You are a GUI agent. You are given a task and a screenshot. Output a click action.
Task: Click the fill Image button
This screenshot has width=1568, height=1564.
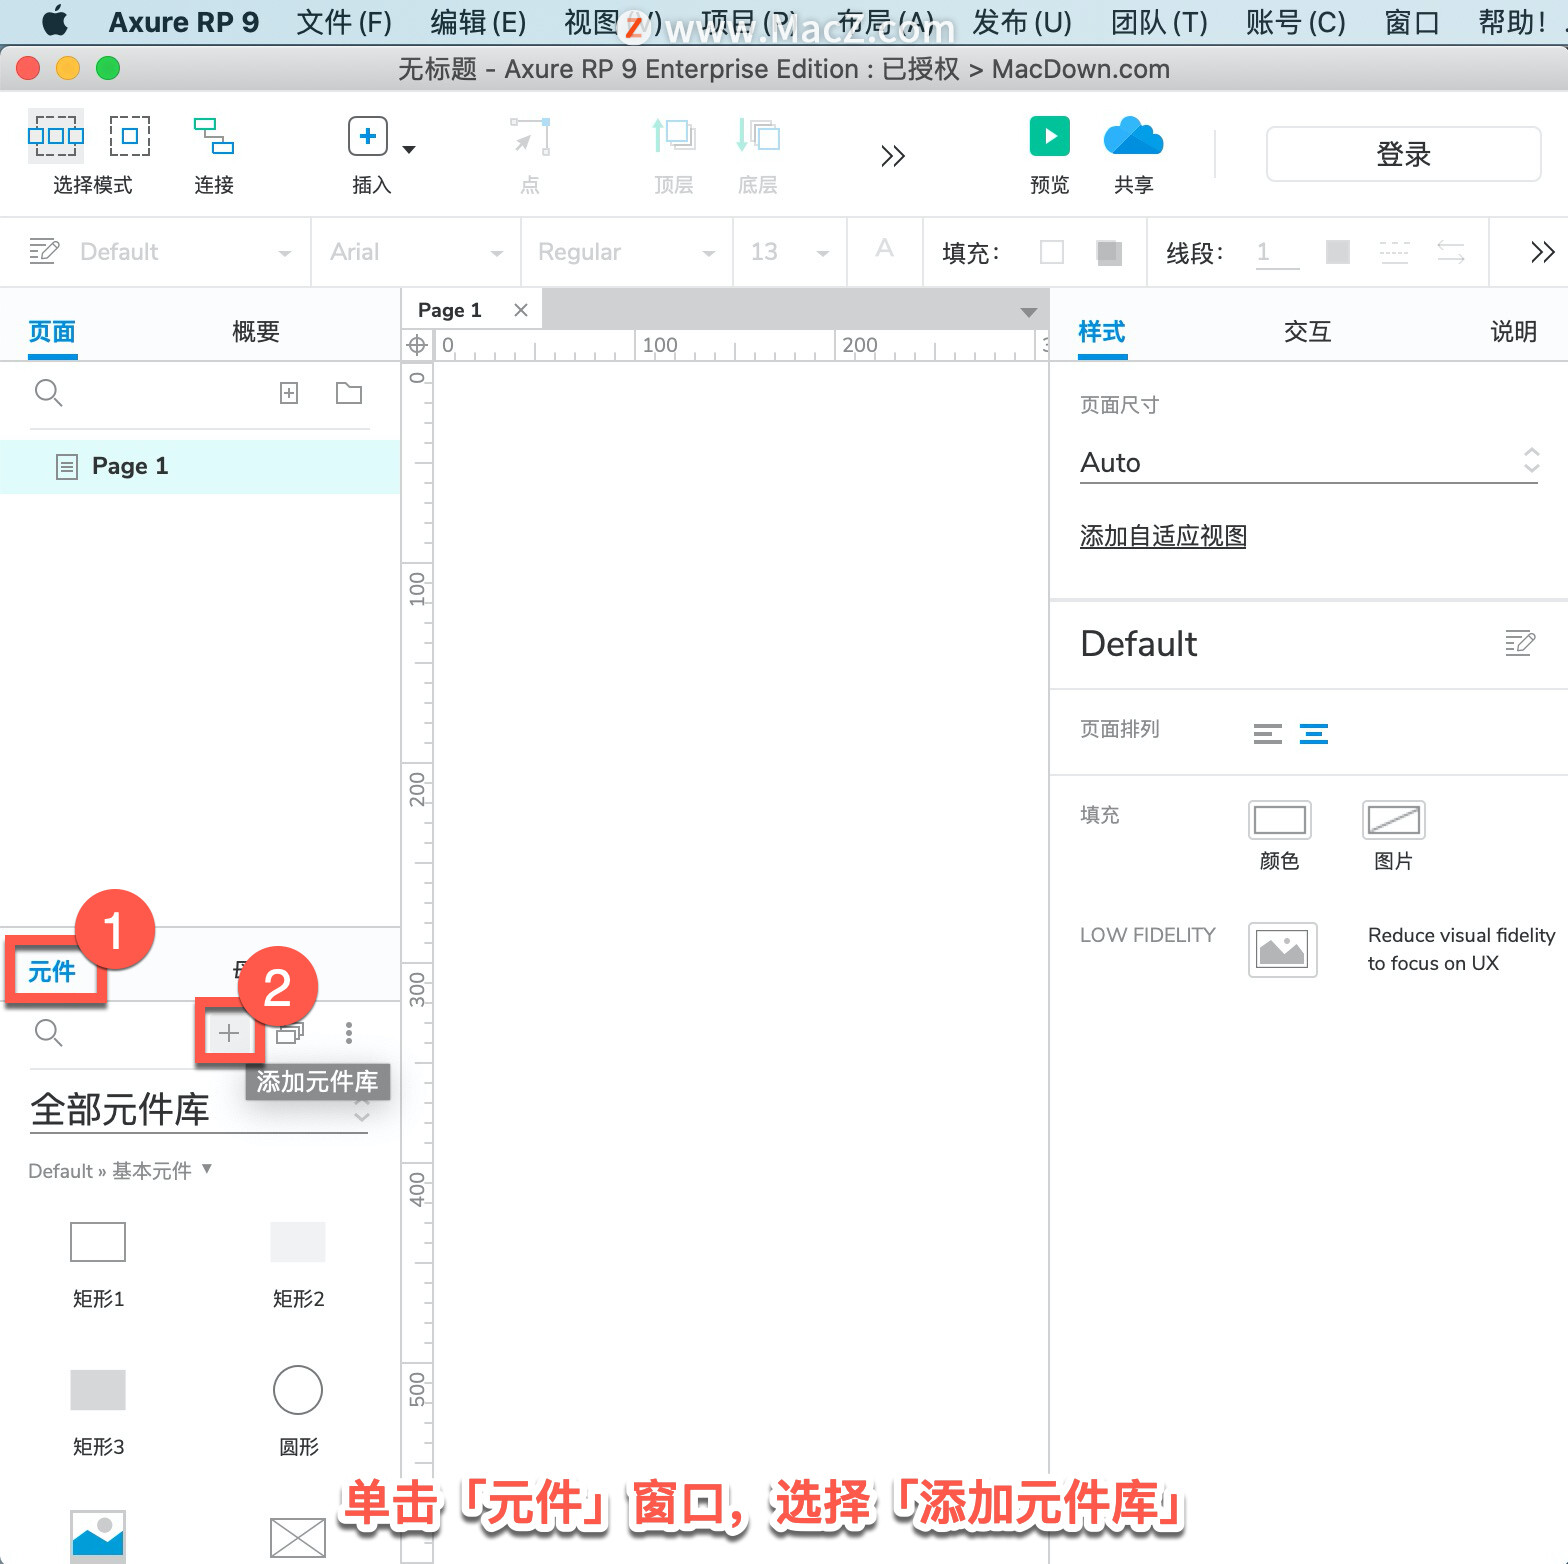1394,820
